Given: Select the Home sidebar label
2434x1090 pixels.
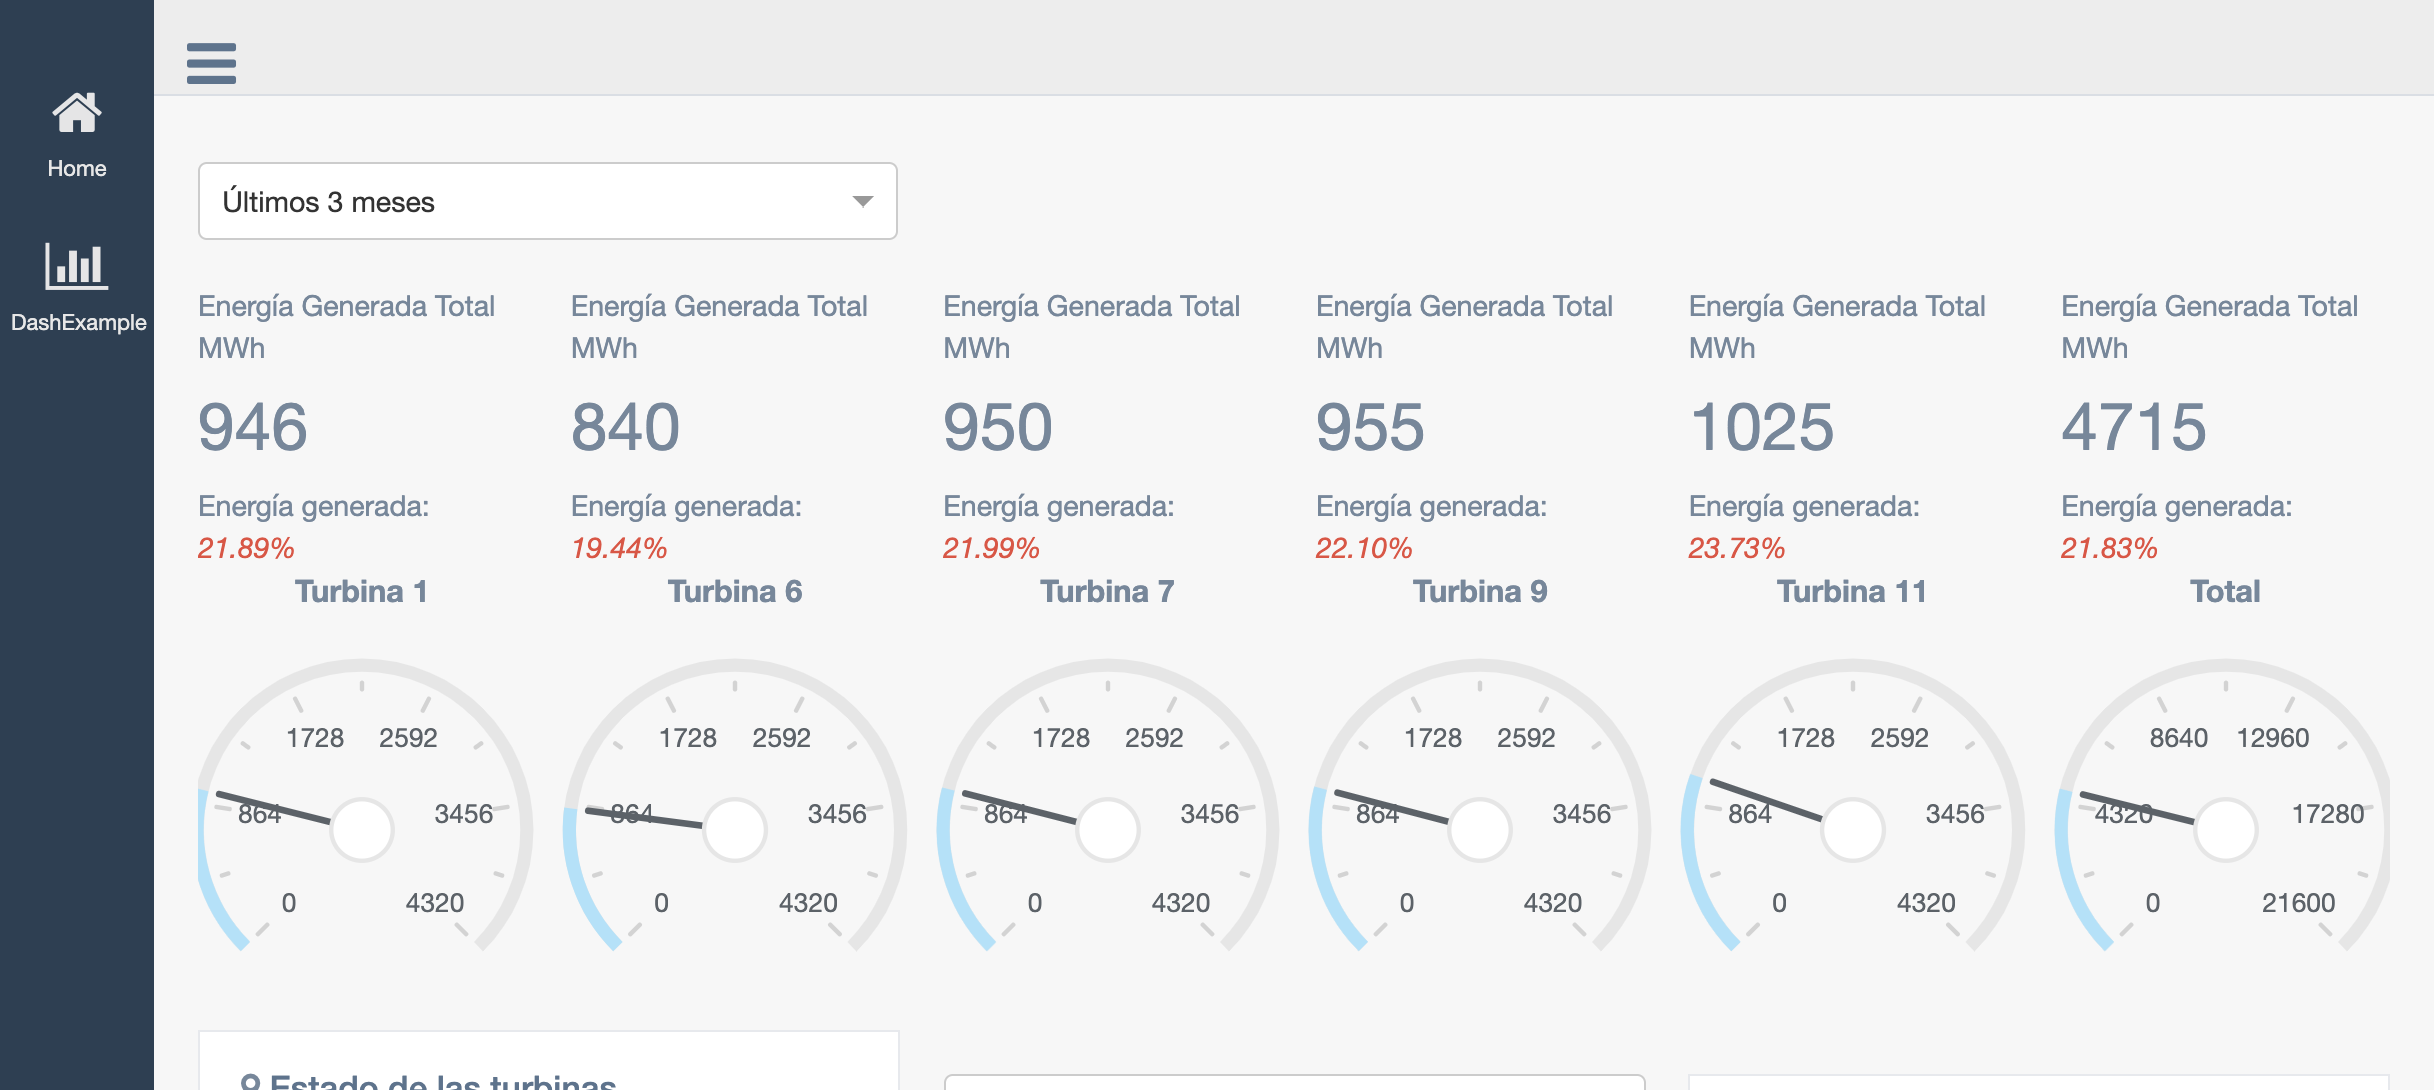Looking at the screenshot, I should point(76,168).
